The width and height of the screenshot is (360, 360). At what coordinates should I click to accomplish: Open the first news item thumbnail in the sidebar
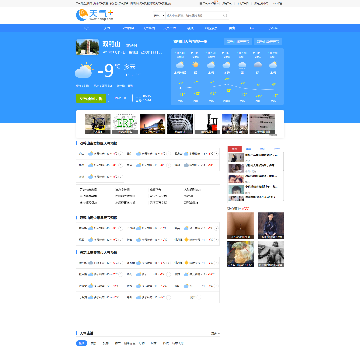236,157
